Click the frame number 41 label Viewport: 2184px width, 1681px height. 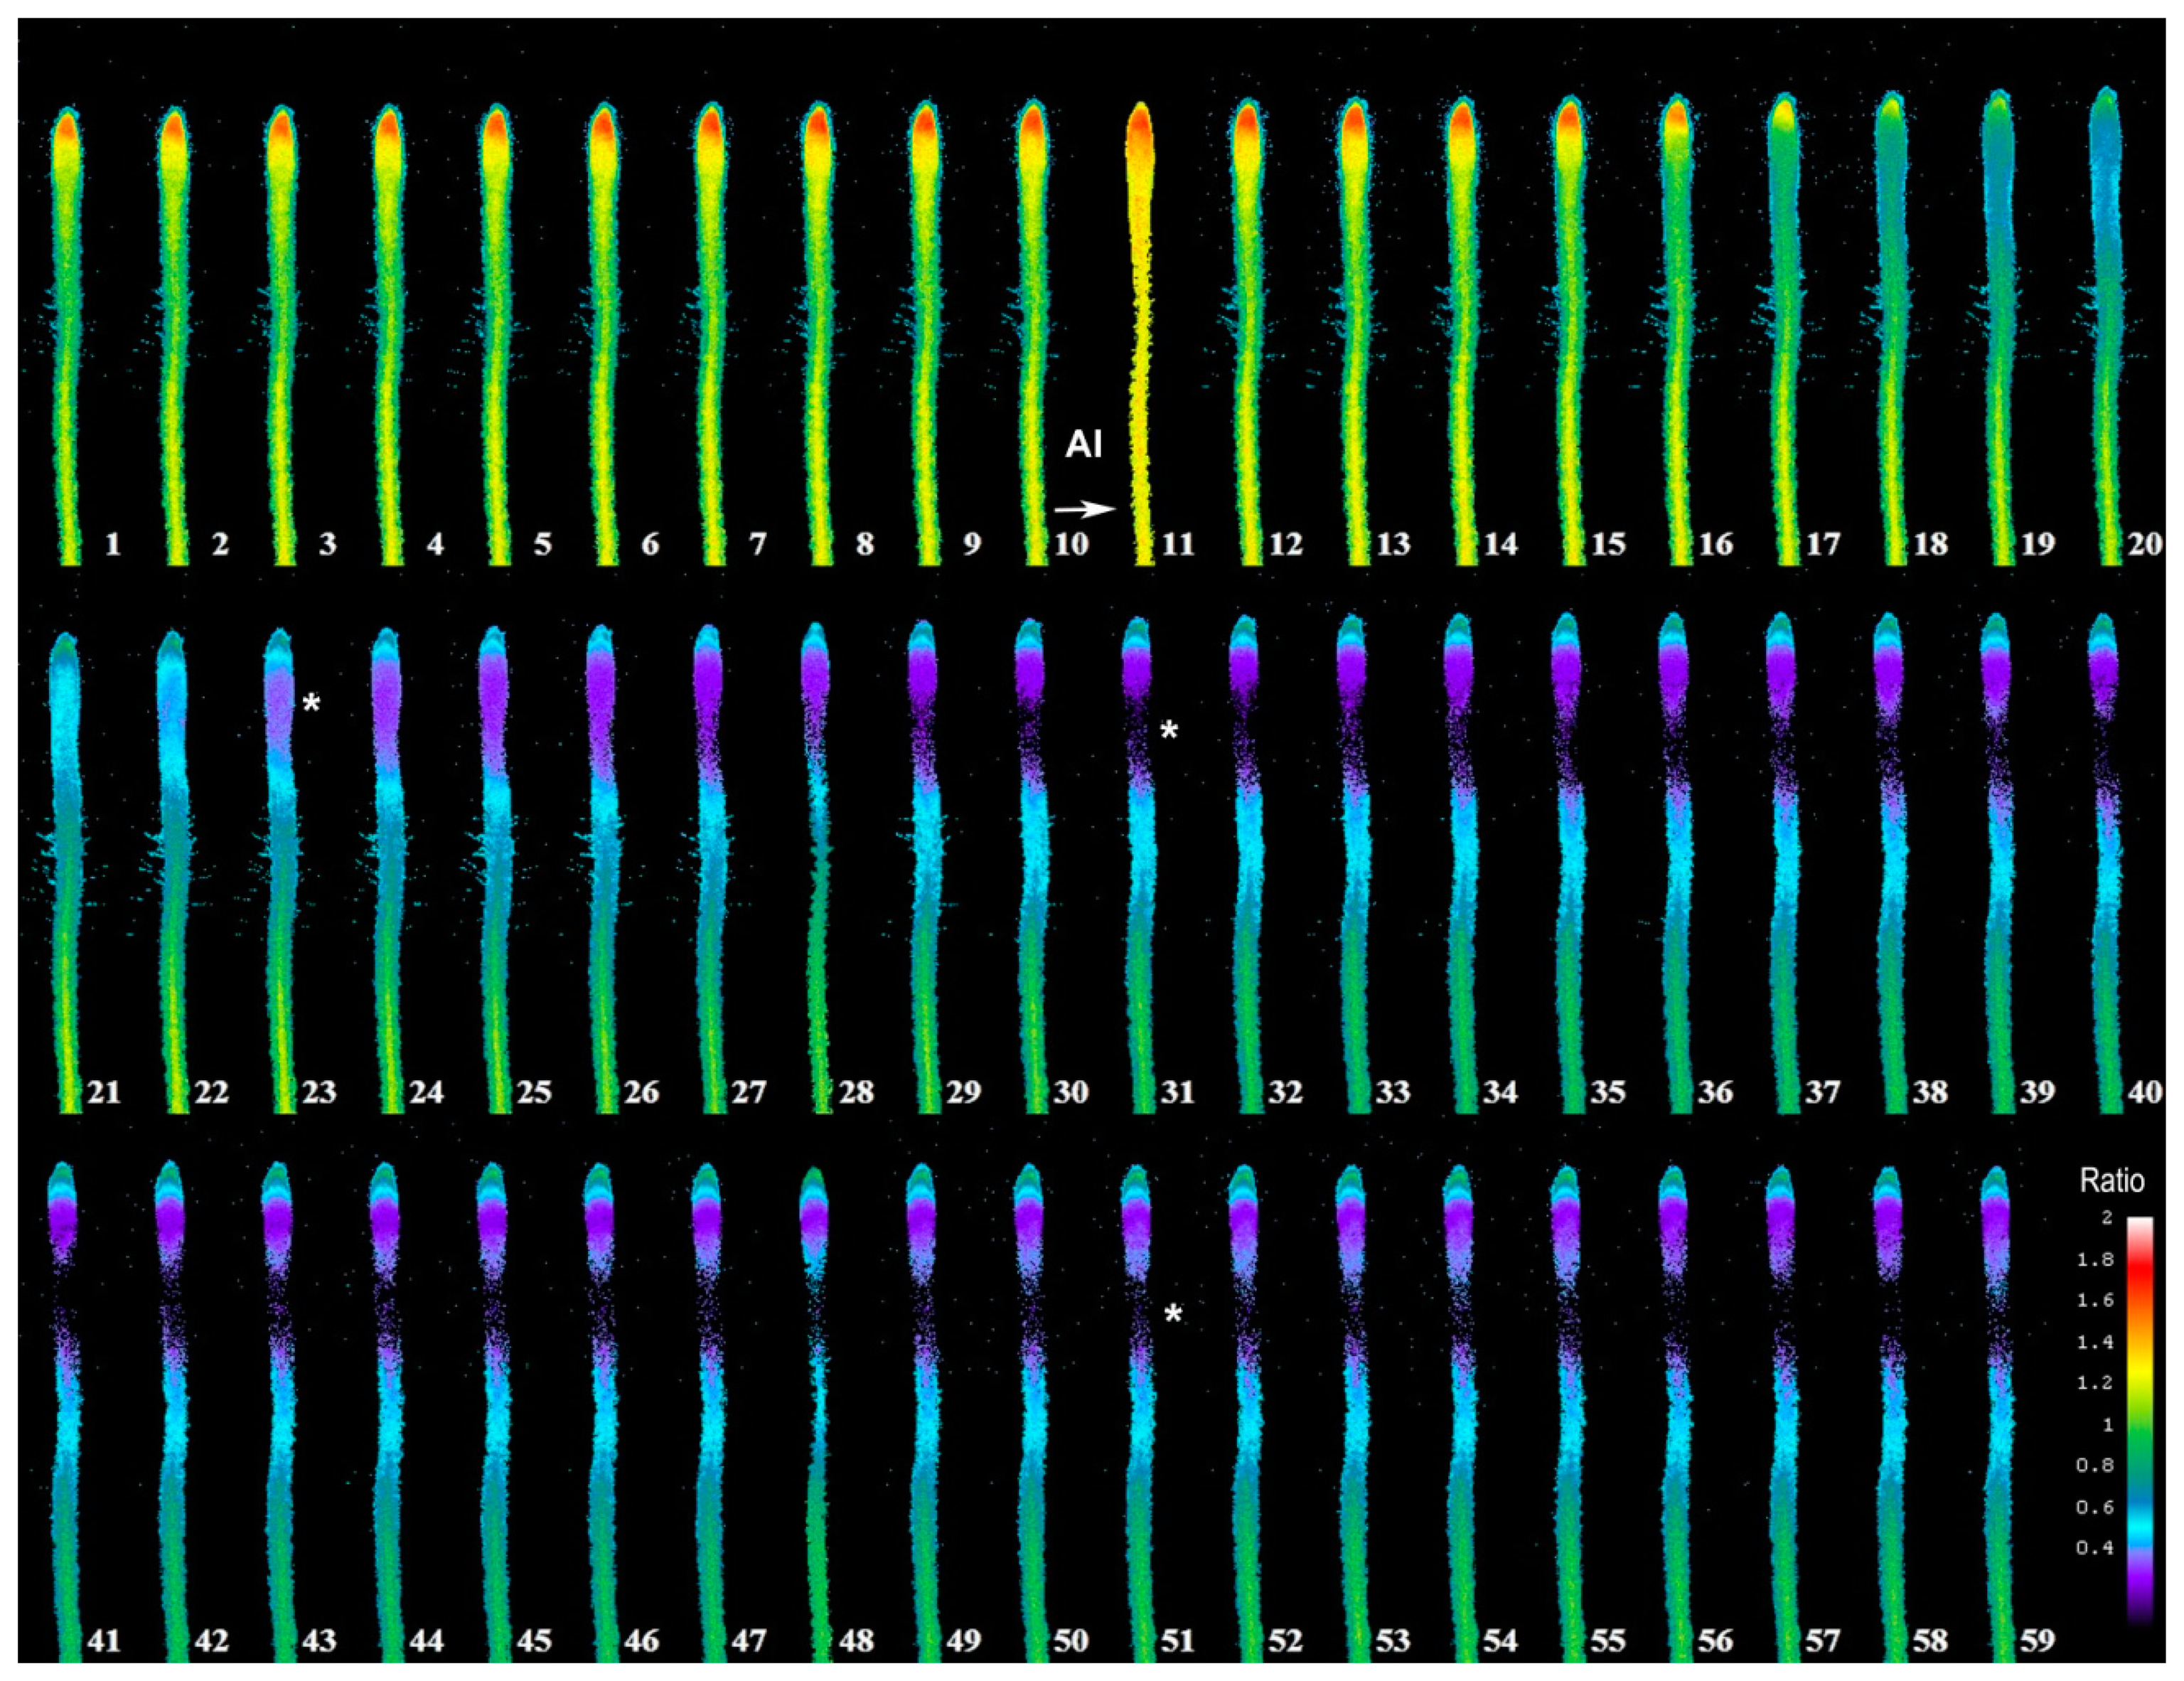104,1641
